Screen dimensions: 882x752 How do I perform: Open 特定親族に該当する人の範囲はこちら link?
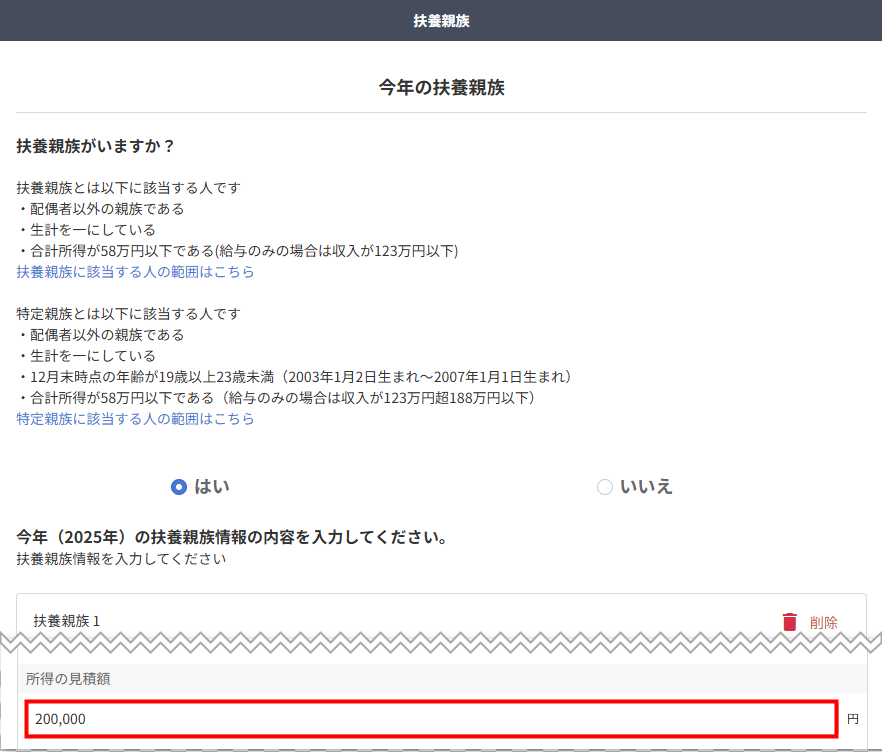pos(135,419)
